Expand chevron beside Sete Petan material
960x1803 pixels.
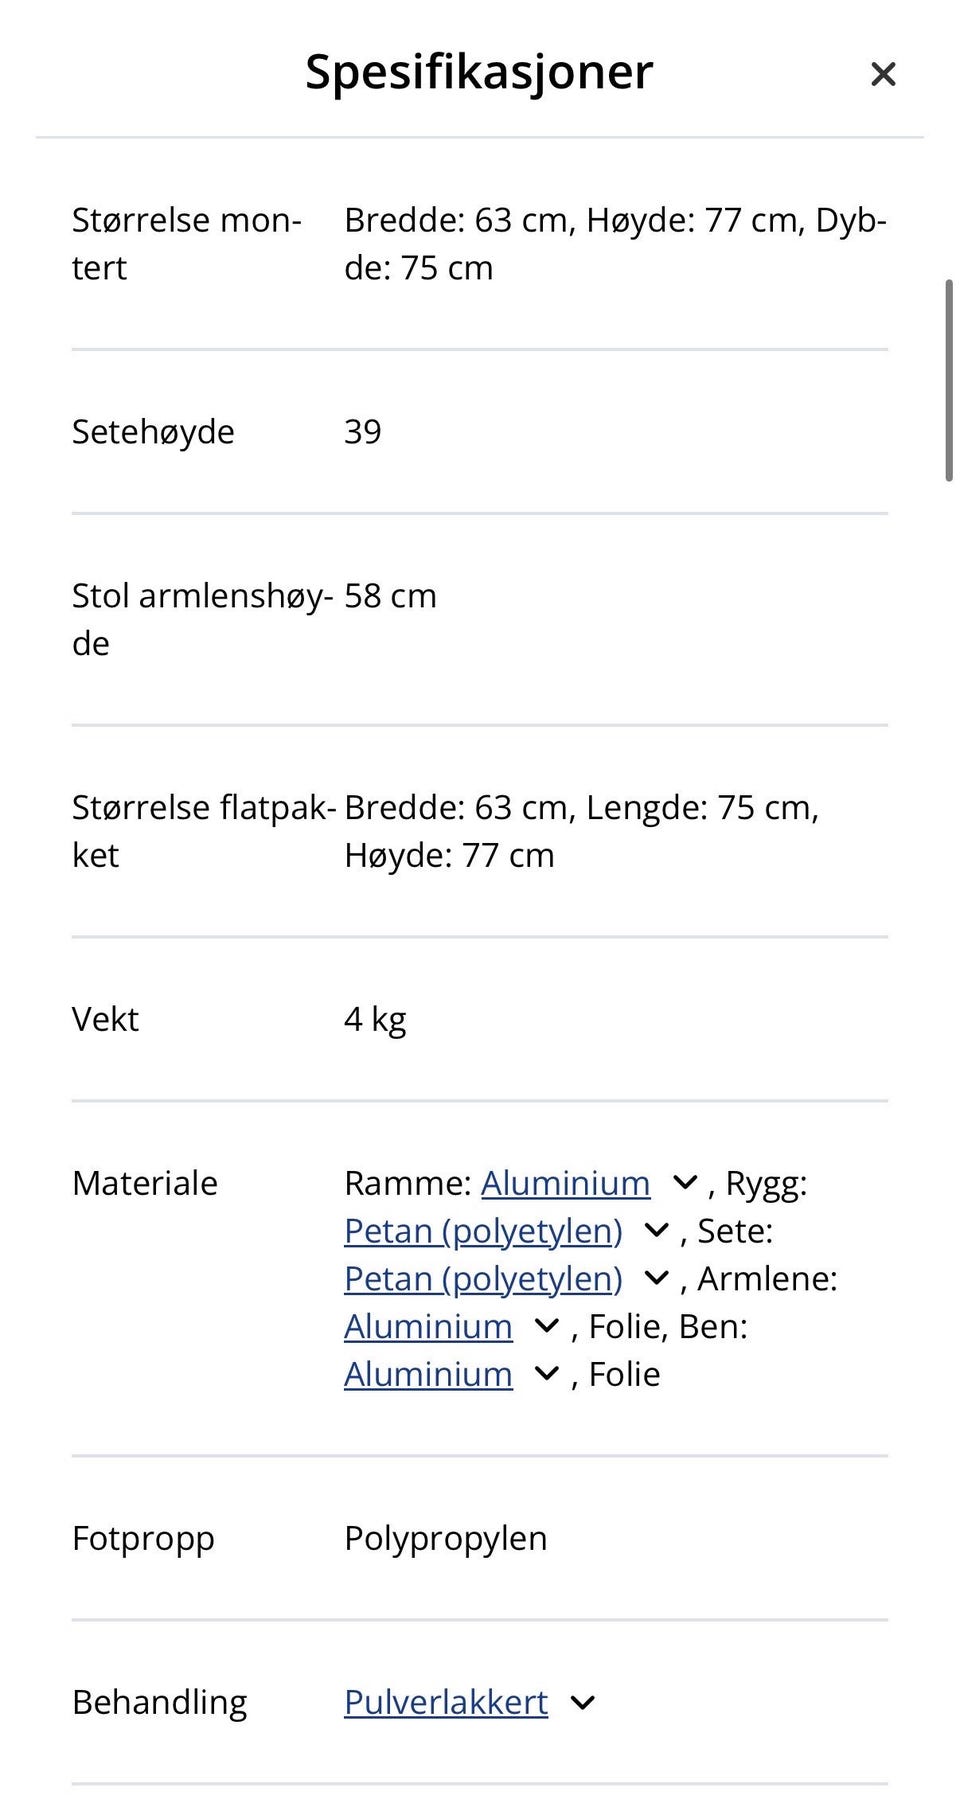click(x=656, y=1279)
